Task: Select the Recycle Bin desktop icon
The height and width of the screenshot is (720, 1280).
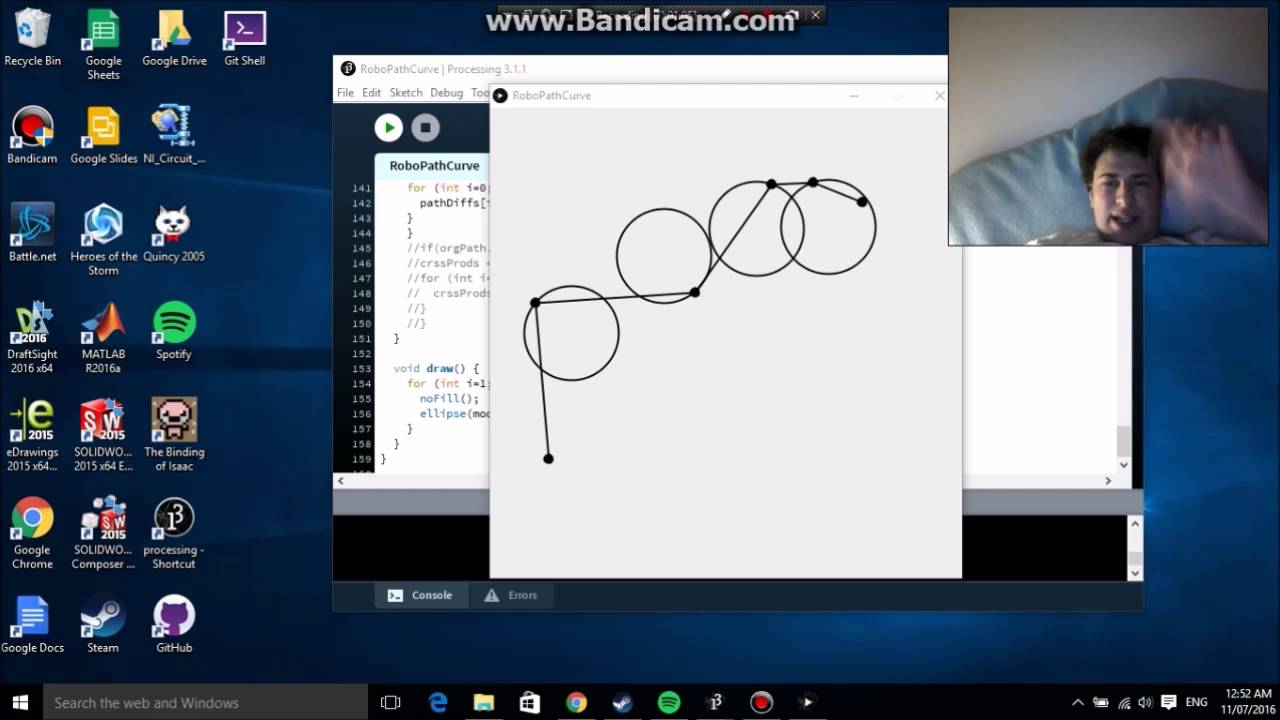Action: (x=32, y=38)
